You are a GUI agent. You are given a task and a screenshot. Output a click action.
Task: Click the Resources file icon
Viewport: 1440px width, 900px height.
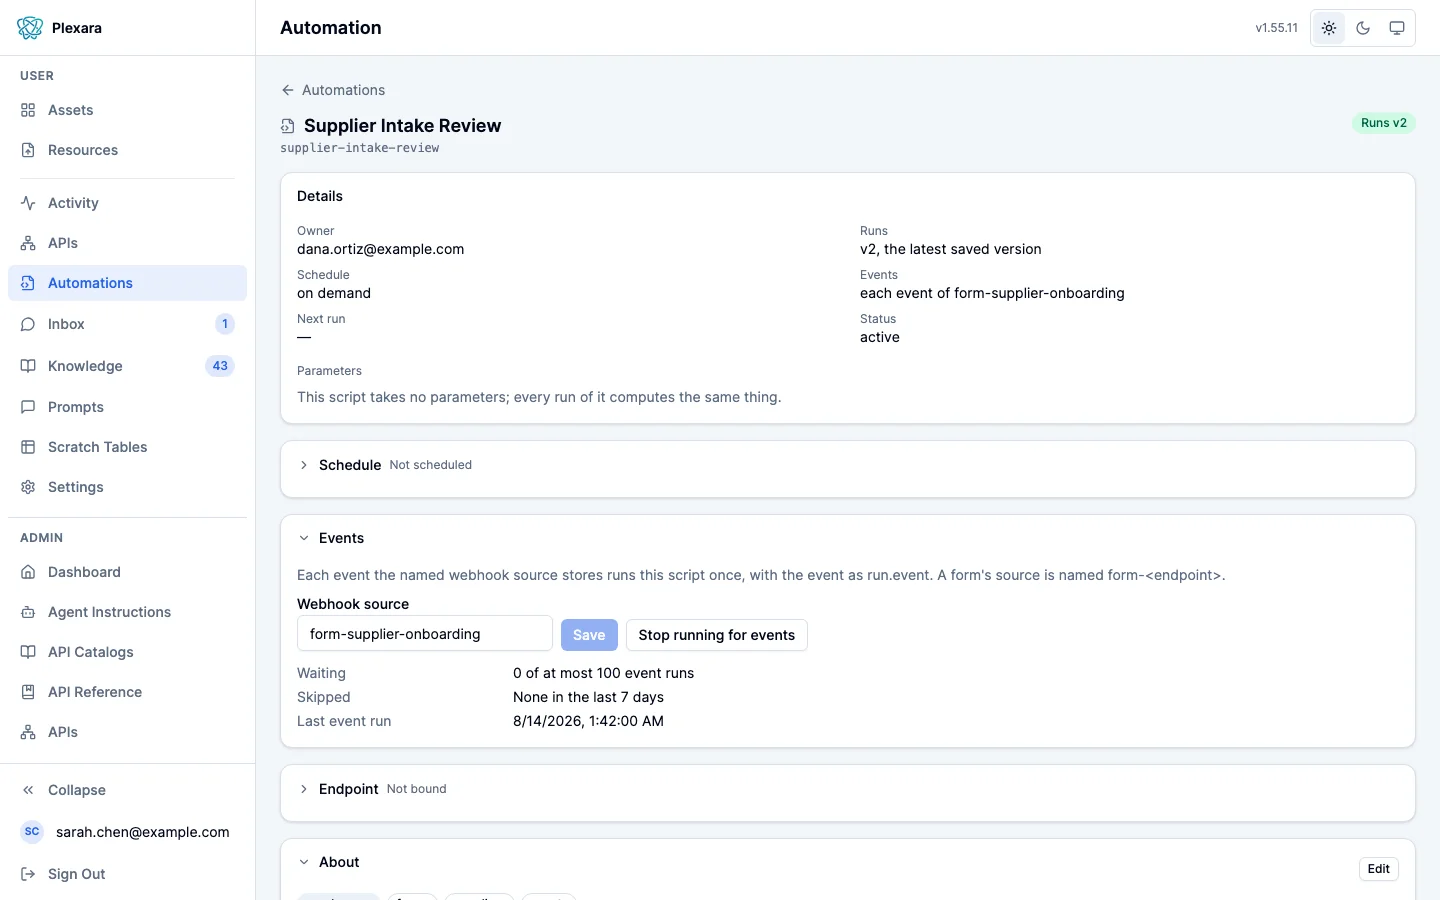click(28, 150)
